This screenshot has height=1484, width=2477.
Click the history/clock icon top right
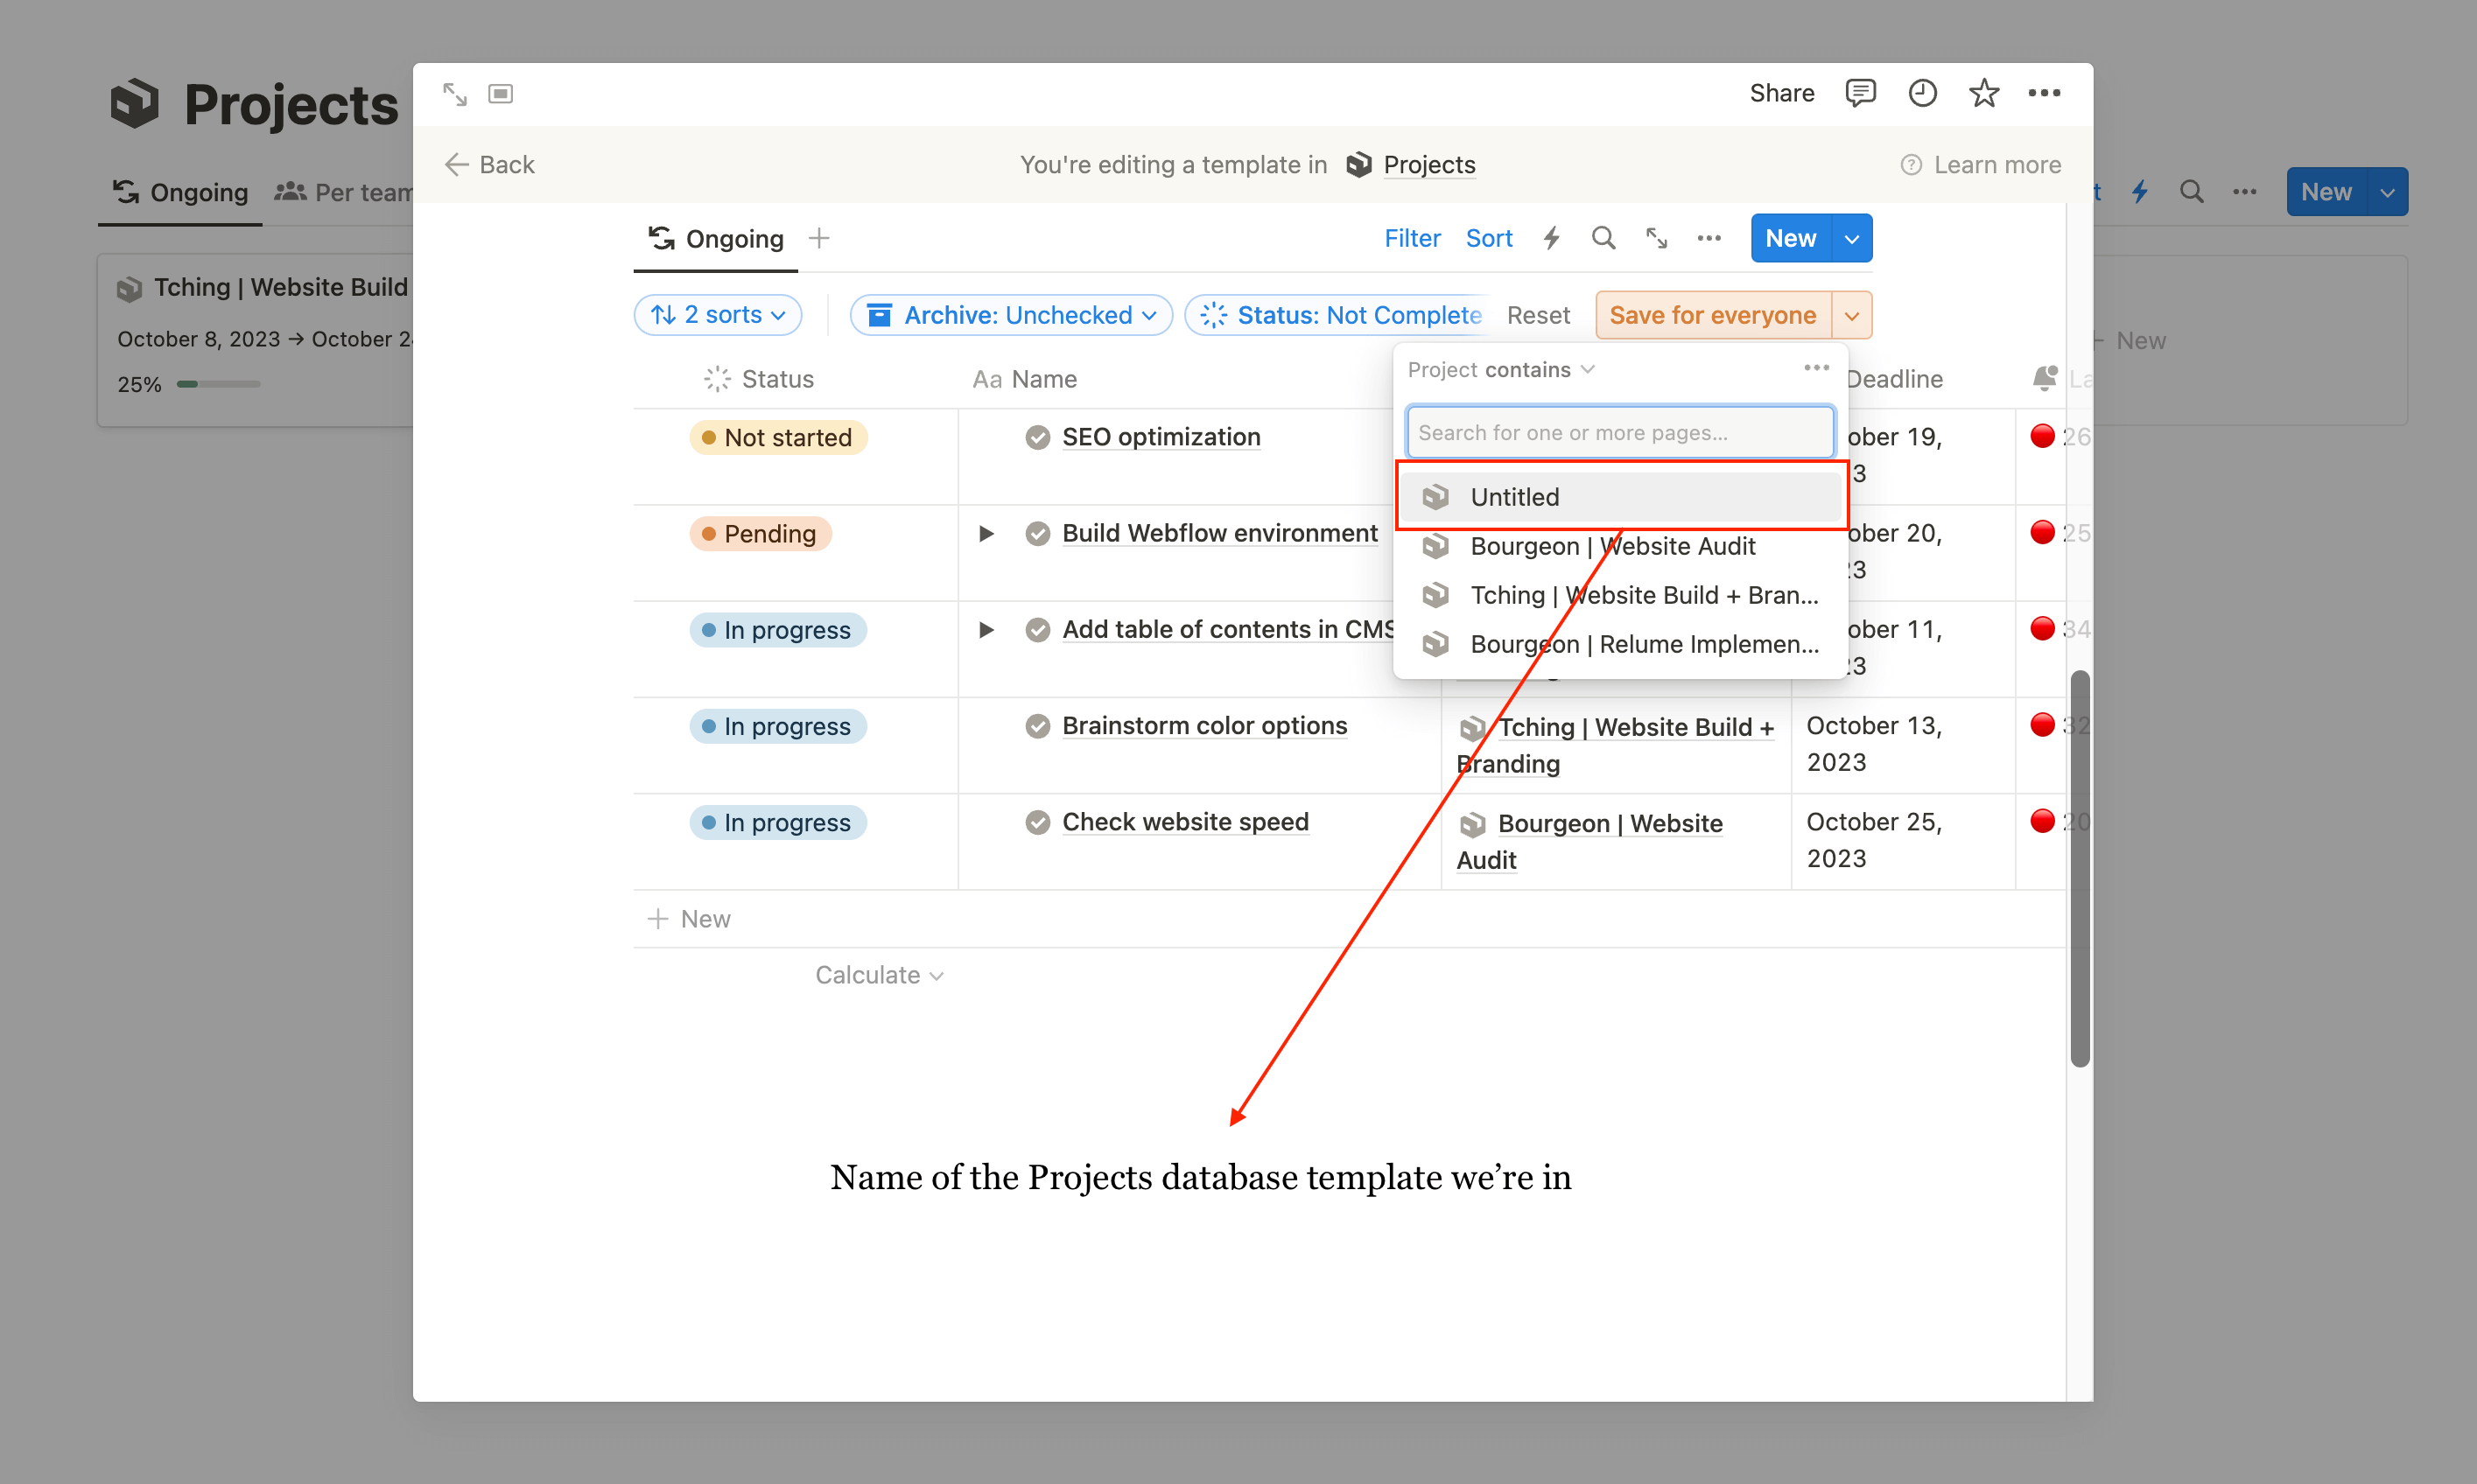click(x=1922, y=92)
